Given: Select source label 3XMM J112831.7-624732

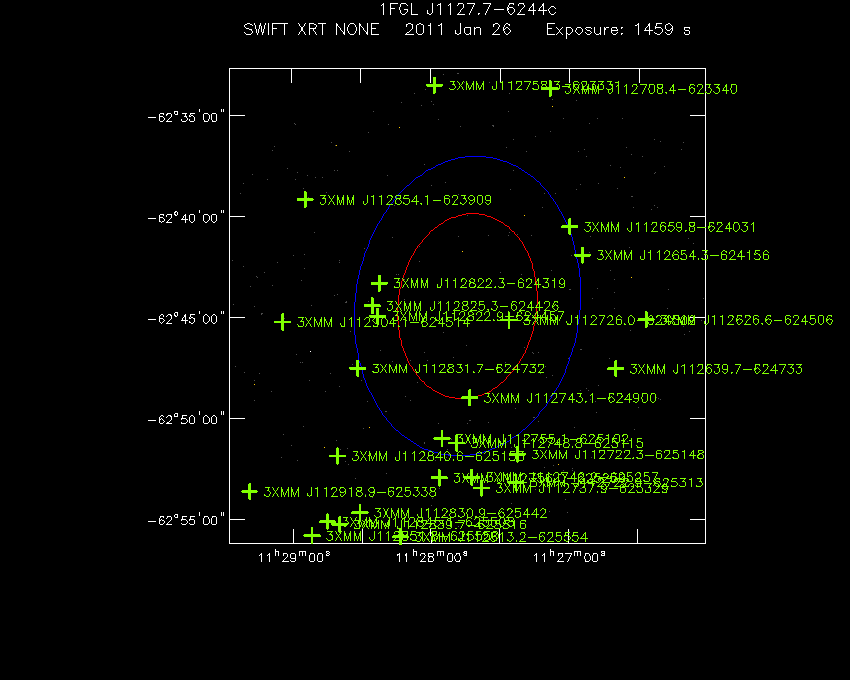Looking at the screenshot, I should point(458,369).
